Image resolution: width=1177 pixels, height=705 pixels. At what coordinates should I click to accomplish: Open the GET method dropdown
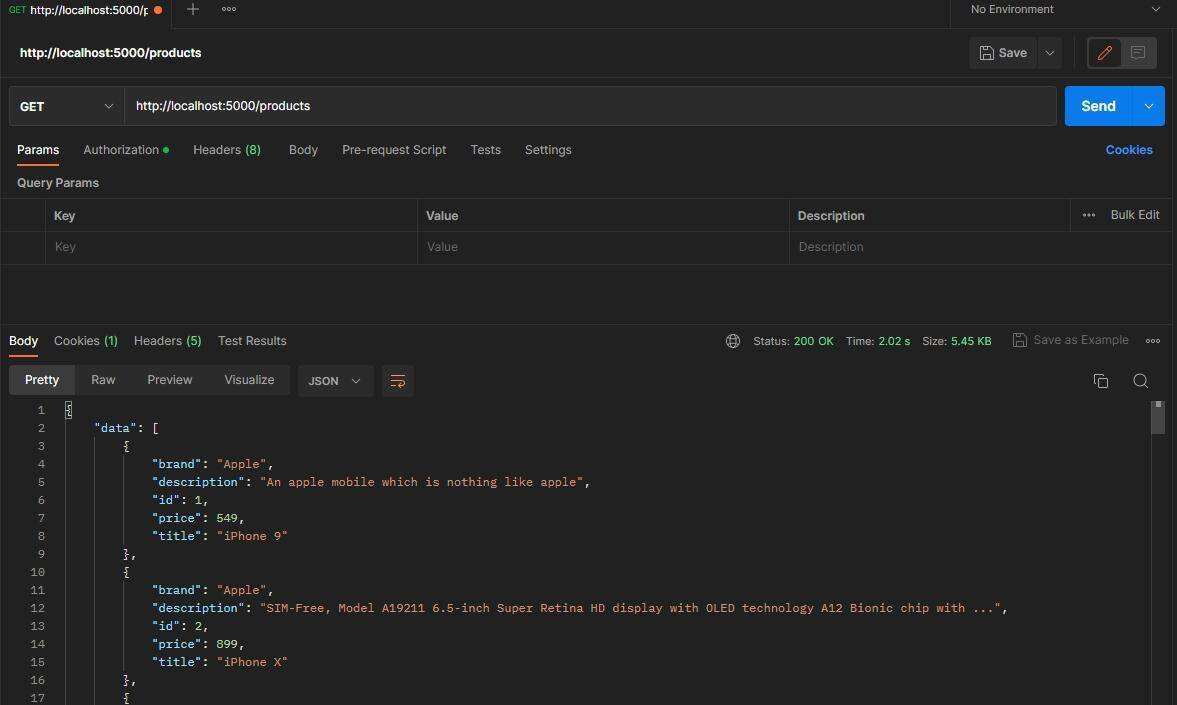[x=66, y=106]
